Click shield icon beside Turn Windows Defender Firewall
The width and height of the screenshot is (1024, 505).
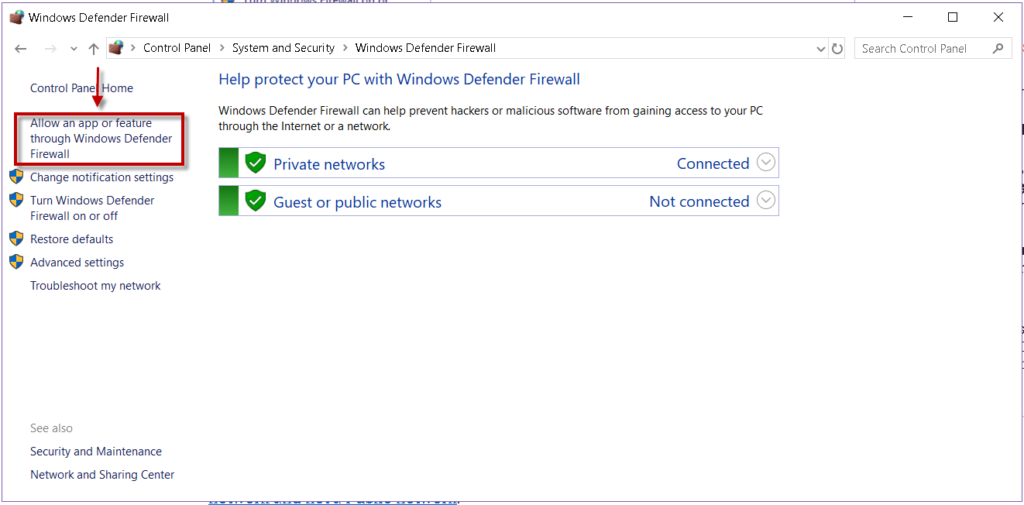coord(16,200)
